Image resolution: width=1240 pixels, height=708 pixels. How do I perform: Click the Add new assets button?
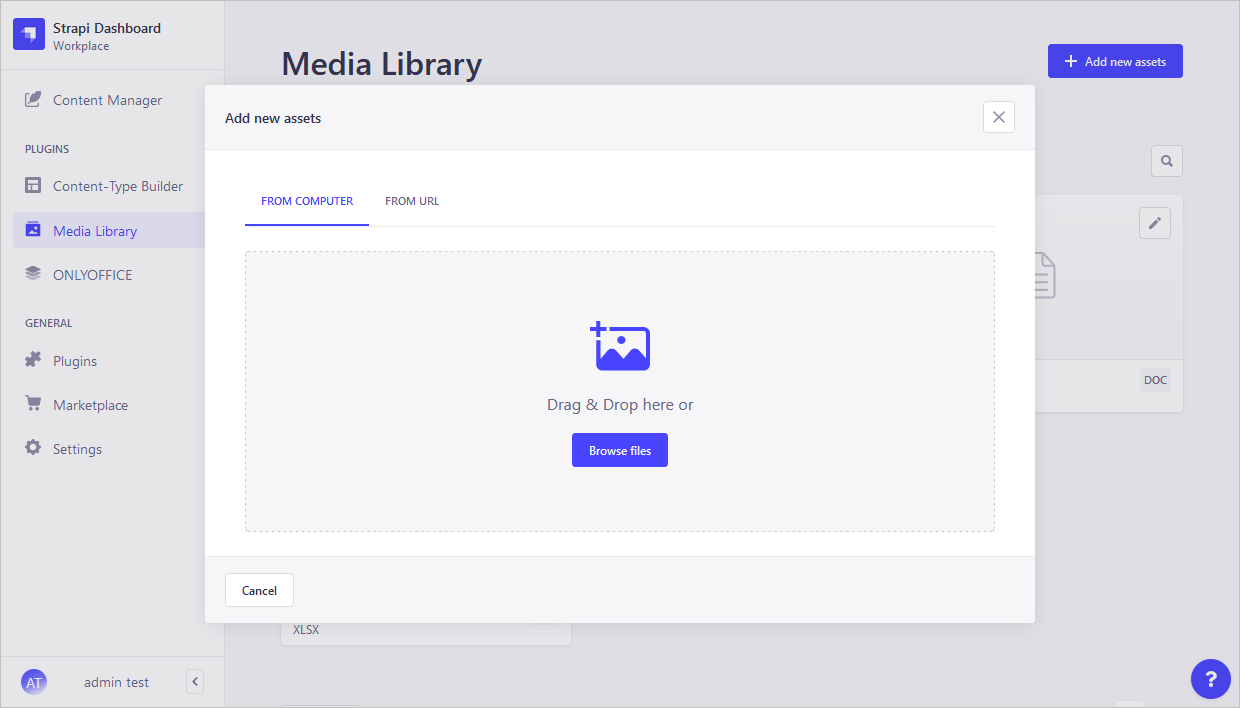tap(1115, 60)
